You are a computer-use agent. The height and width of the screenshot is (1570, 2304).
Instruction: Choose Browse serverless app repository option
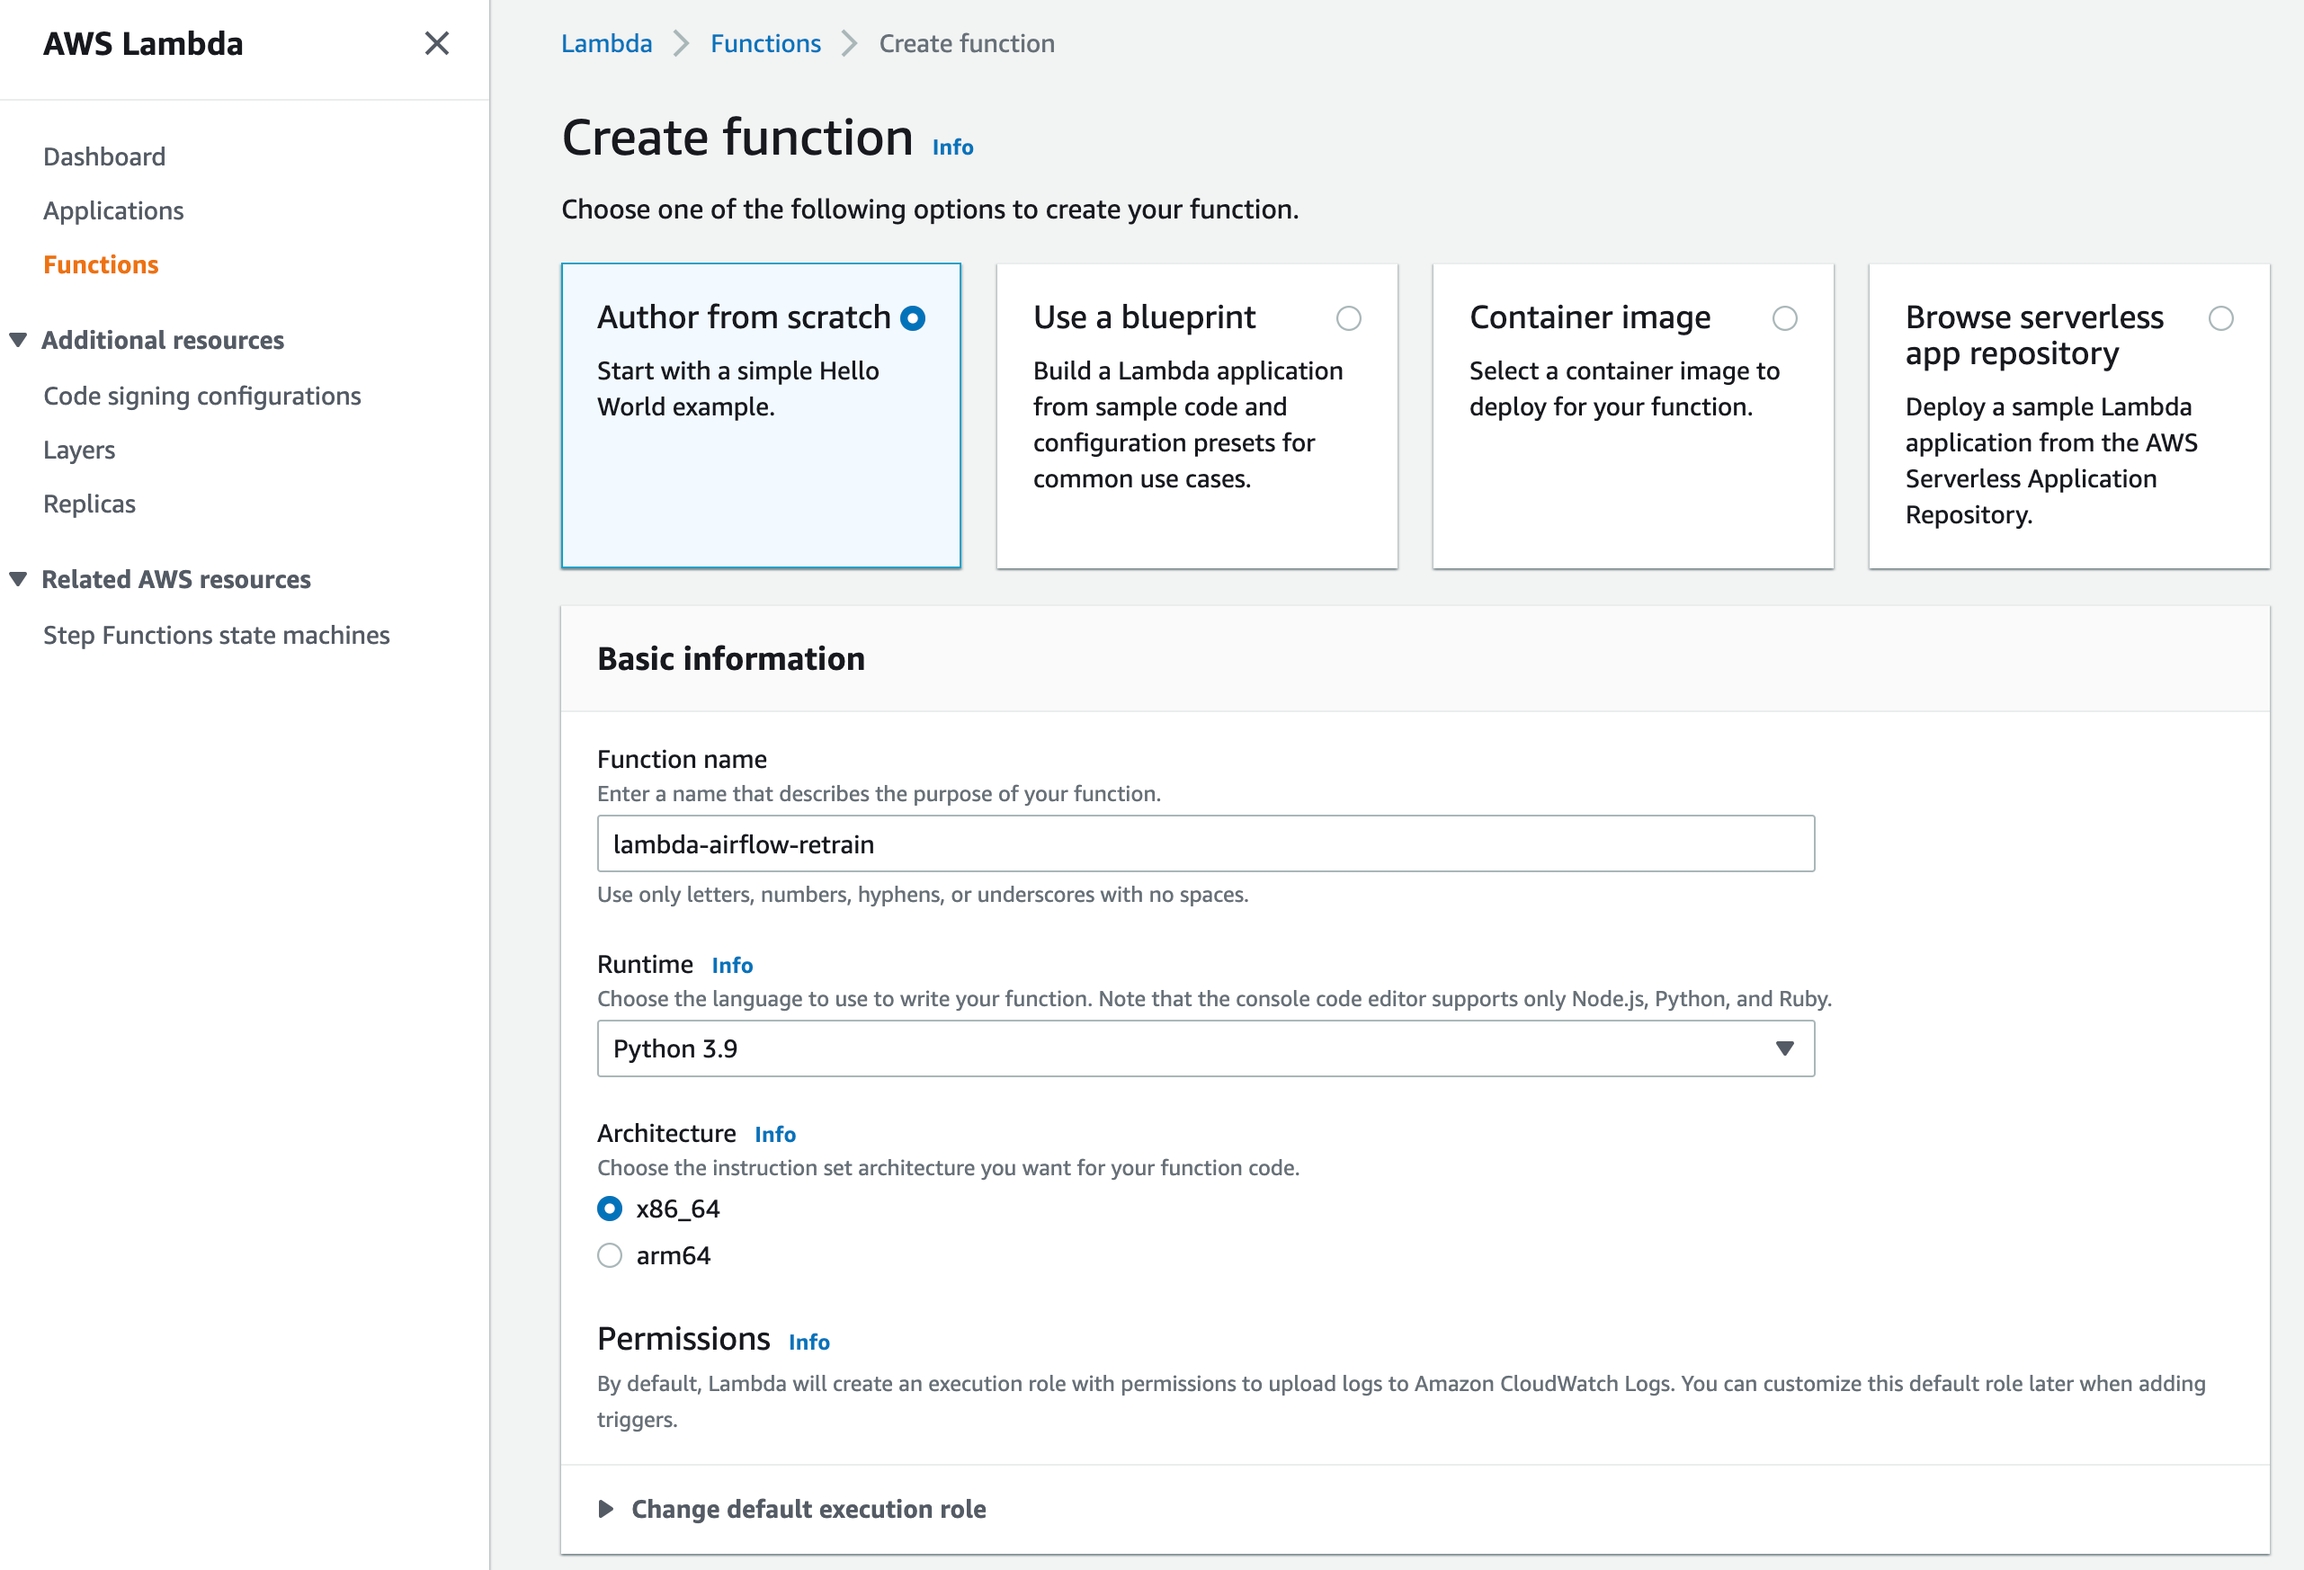coord(2220,318)
